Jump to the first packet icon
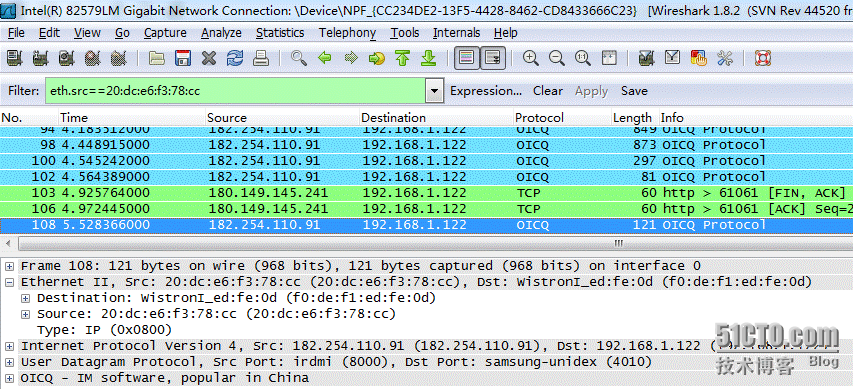Viewport: 853px width, 389px height. [403, 58]
